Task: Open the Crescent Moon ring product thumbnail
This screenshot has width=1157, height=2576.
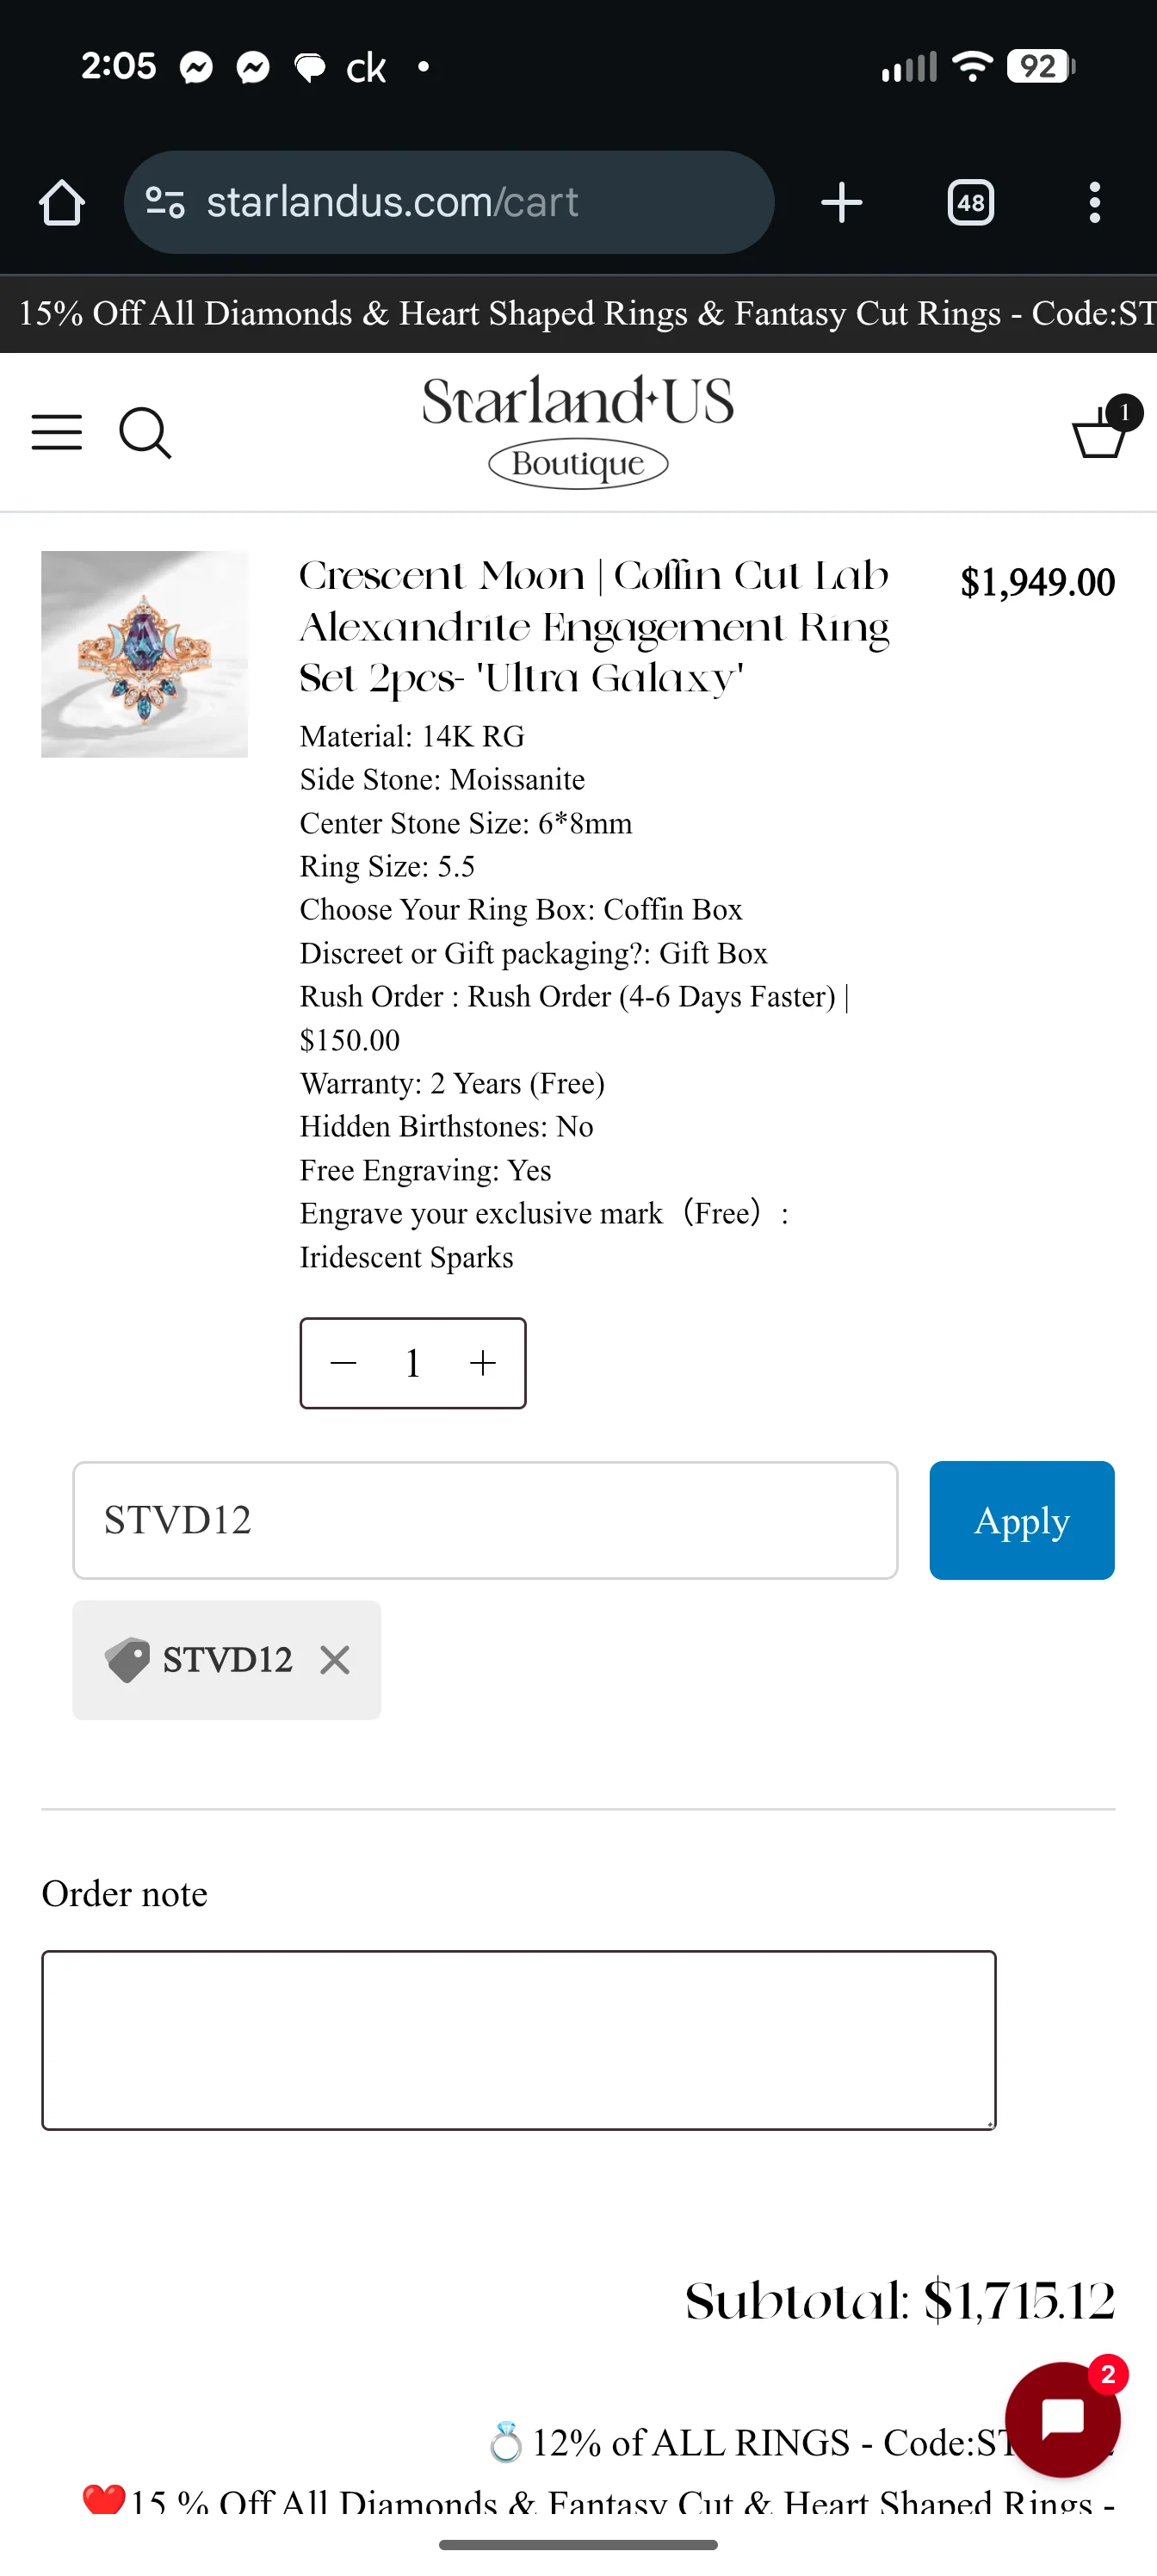Action: pos(144,654)
